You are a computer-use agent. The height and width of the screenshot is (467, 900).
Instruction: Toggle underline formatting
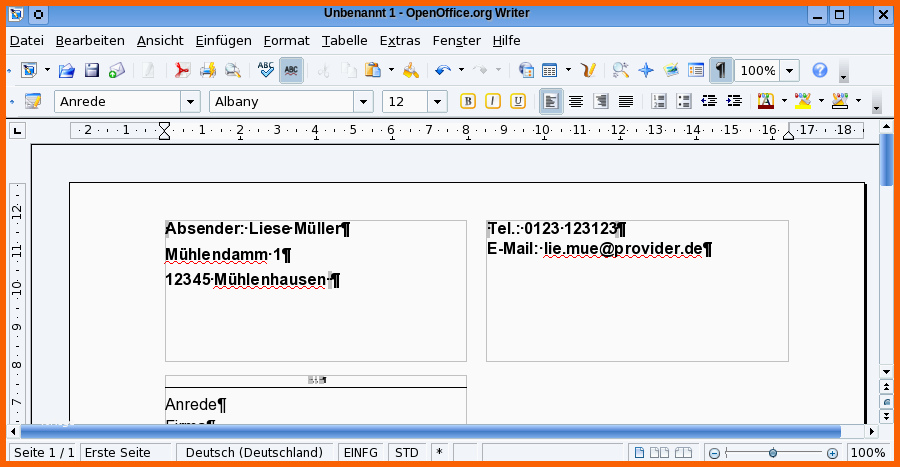pyautogui.click(x=518, y=102)
